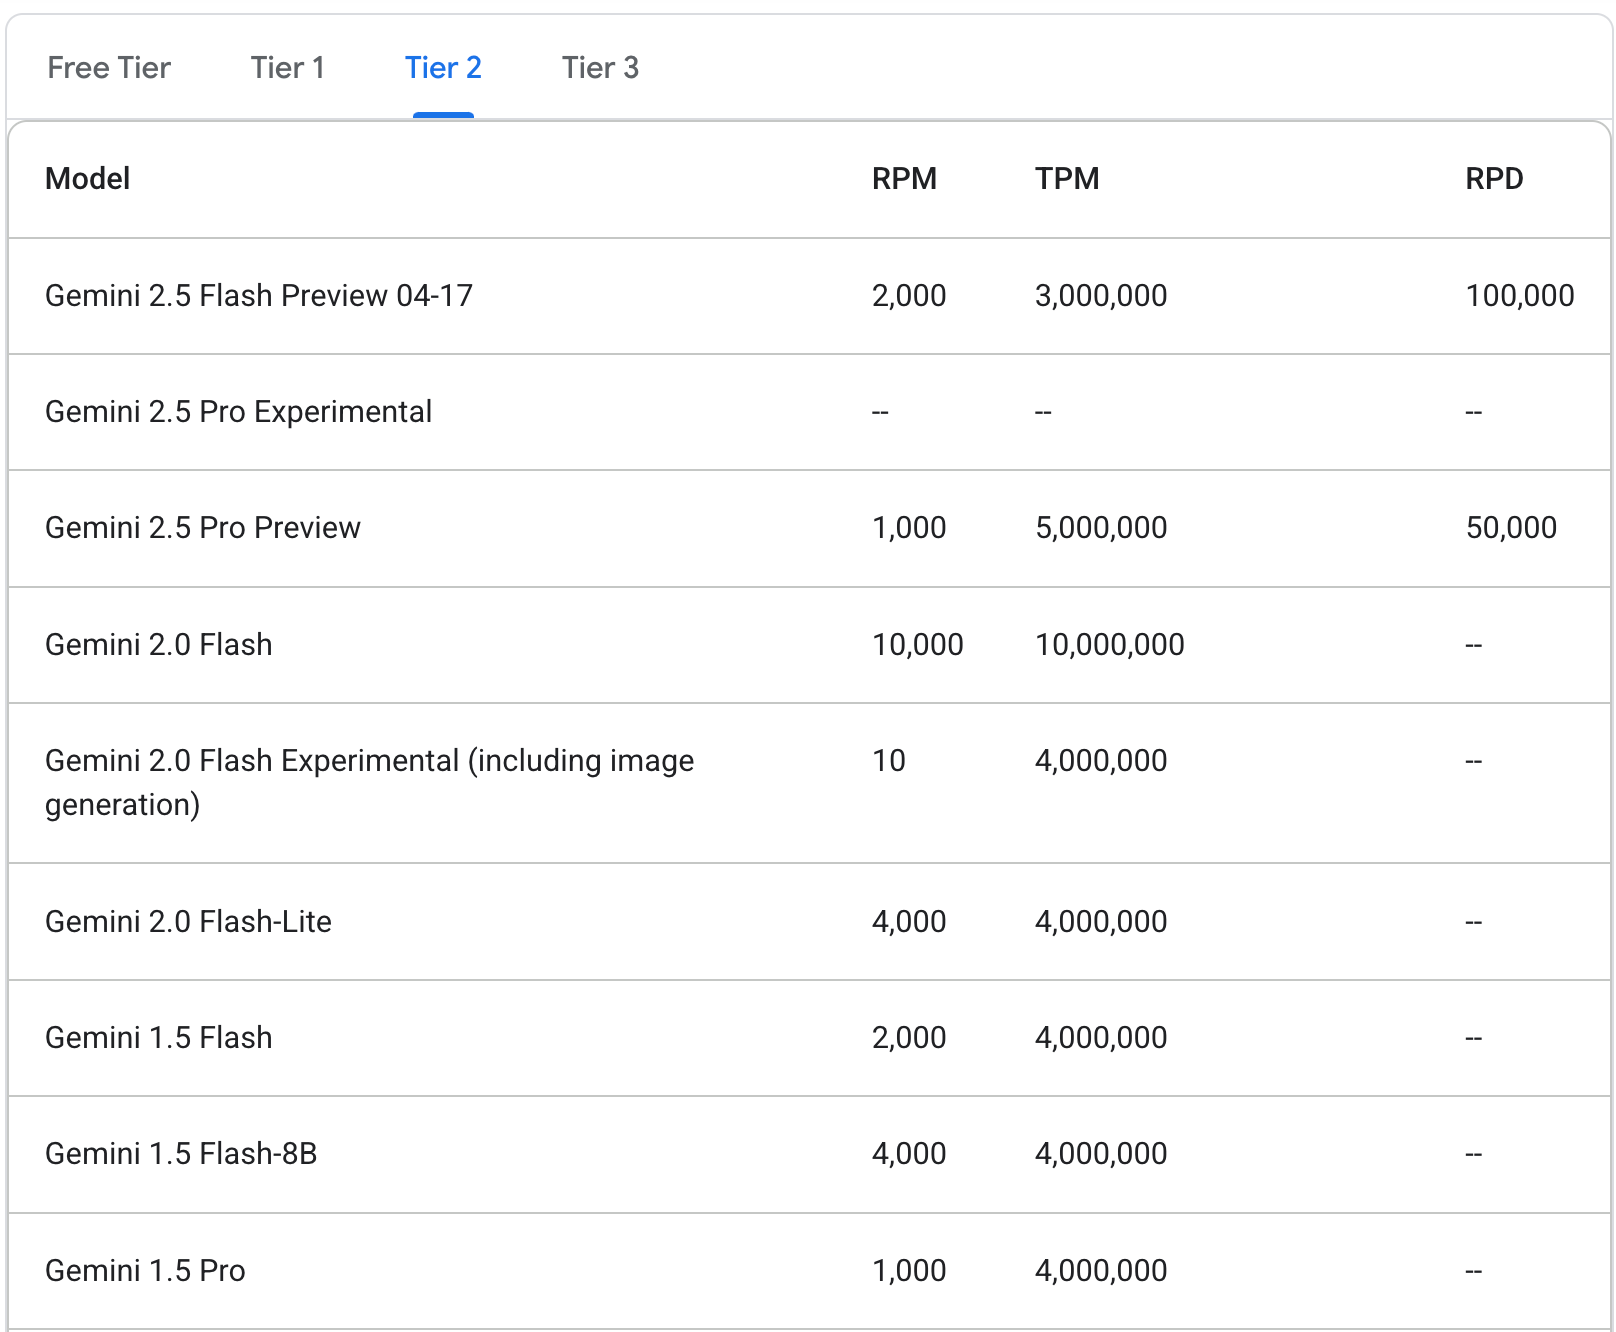
Task: Click RPM value 1,000 for Gemini 2.5 Pro Preview
Action: pyautogui.click(x=909, y=528)
